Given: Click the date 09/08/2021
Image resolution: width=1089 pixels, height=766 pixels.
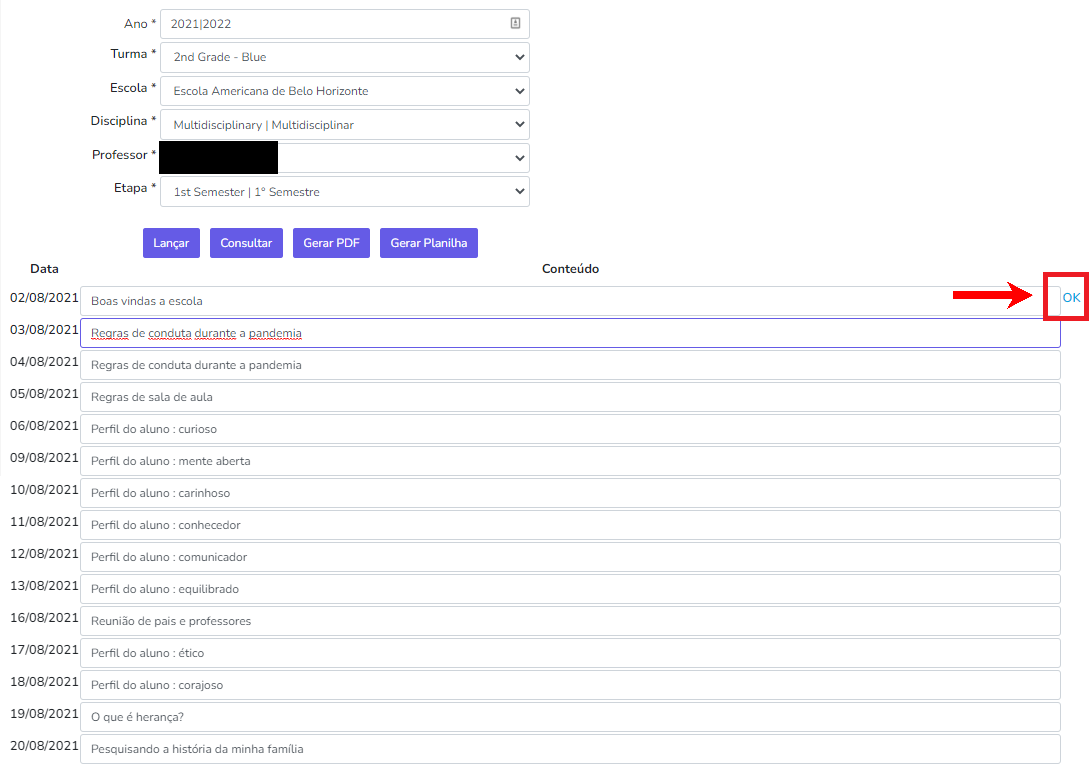Looking at the screenshot, I should (x=44, y=457).
